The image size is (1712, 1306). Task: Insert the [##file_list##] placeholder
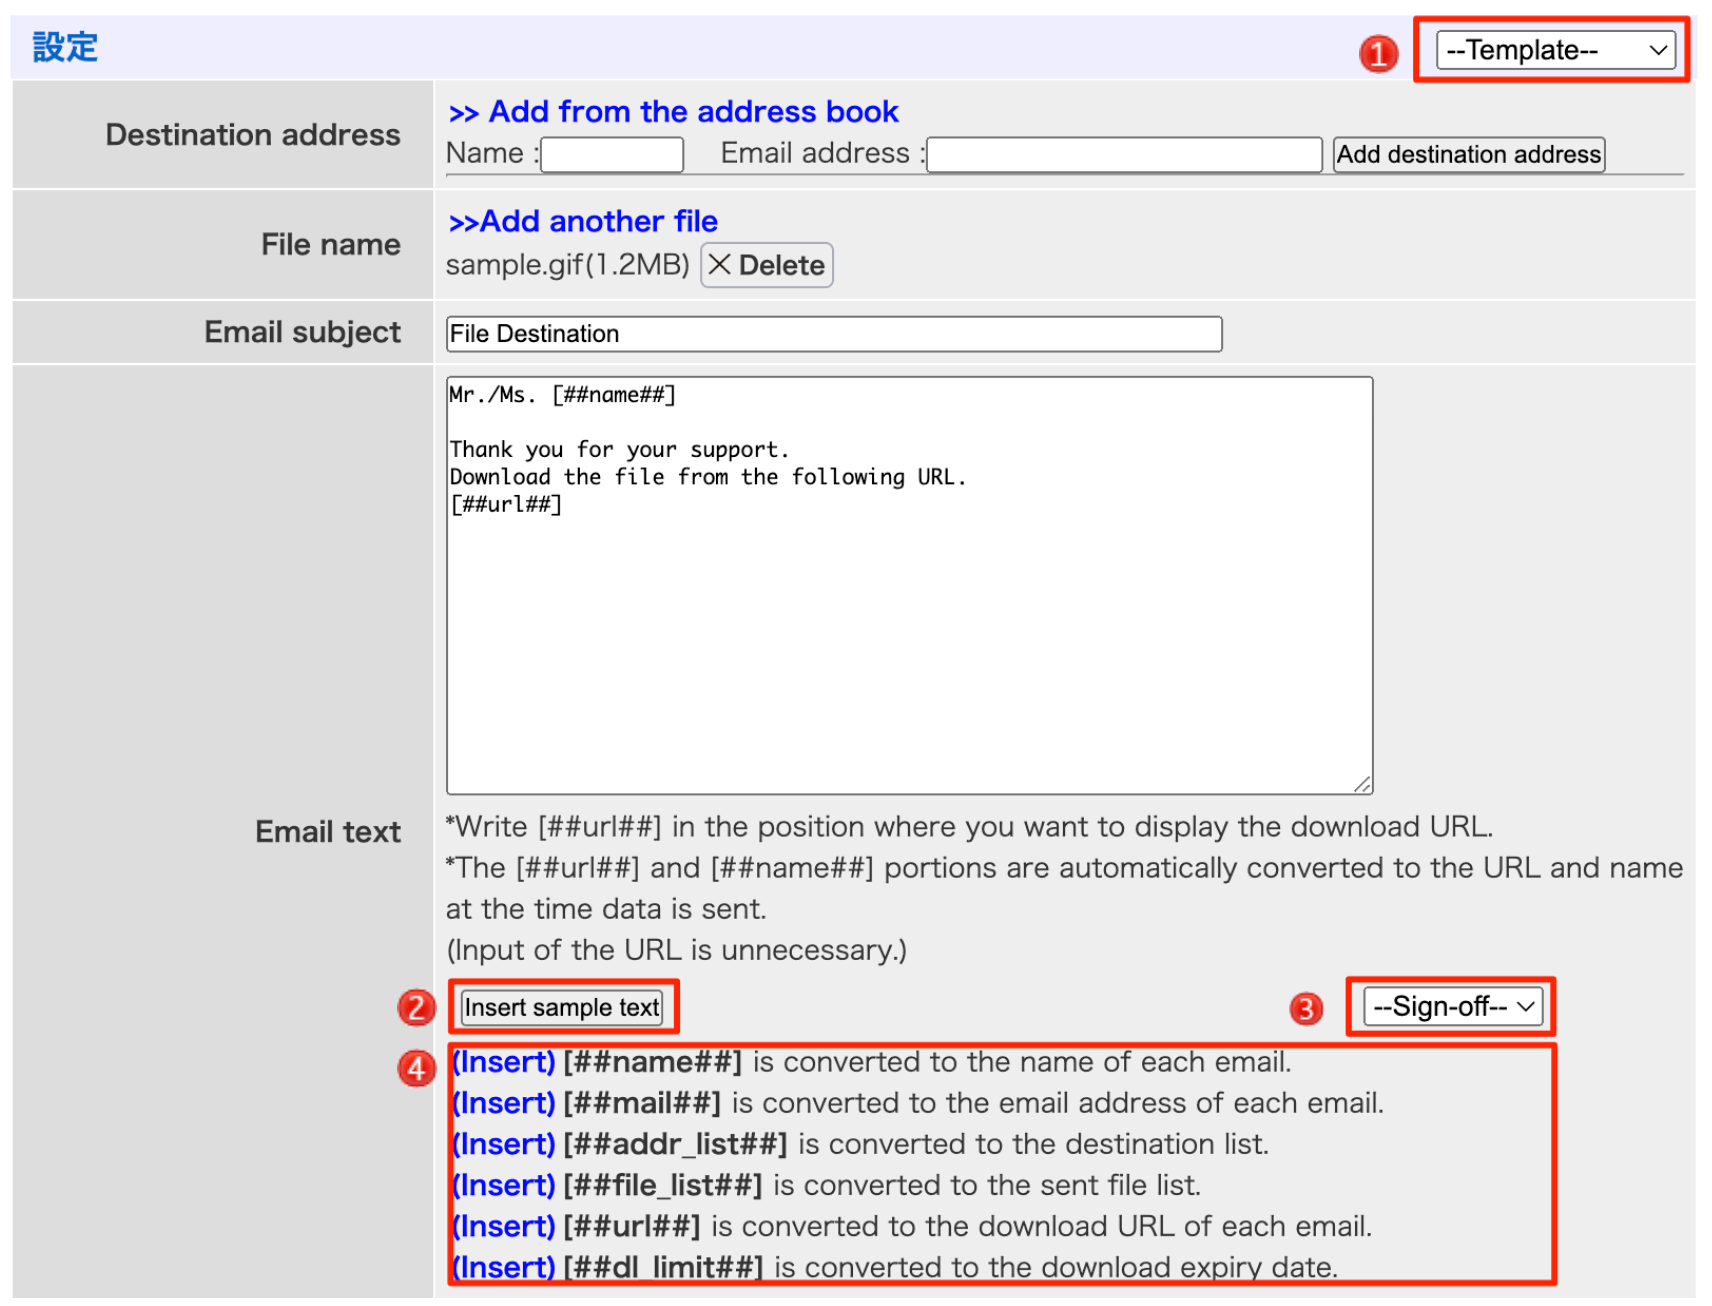(502, 1184)
